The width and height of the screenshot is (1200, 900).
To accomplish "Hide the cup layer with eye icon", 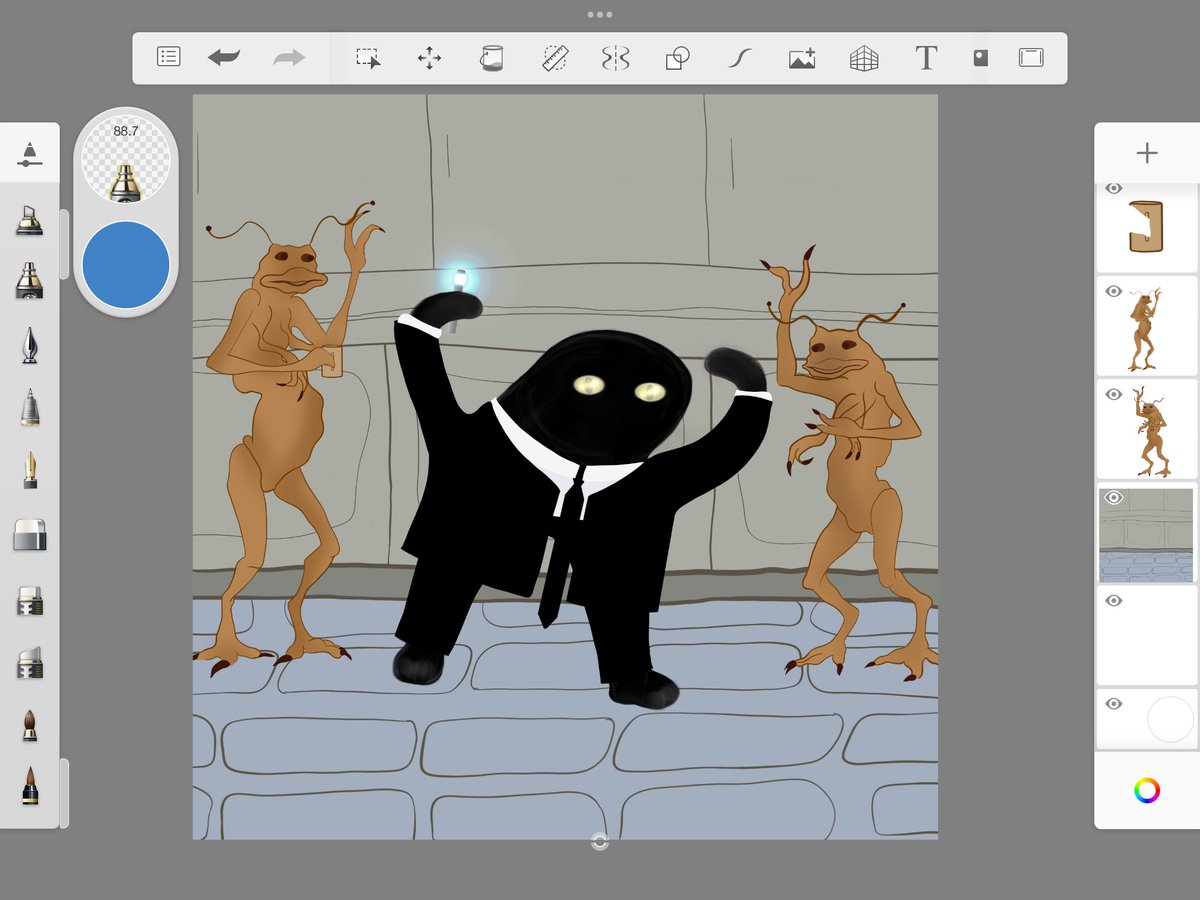I will (1114, 188).
